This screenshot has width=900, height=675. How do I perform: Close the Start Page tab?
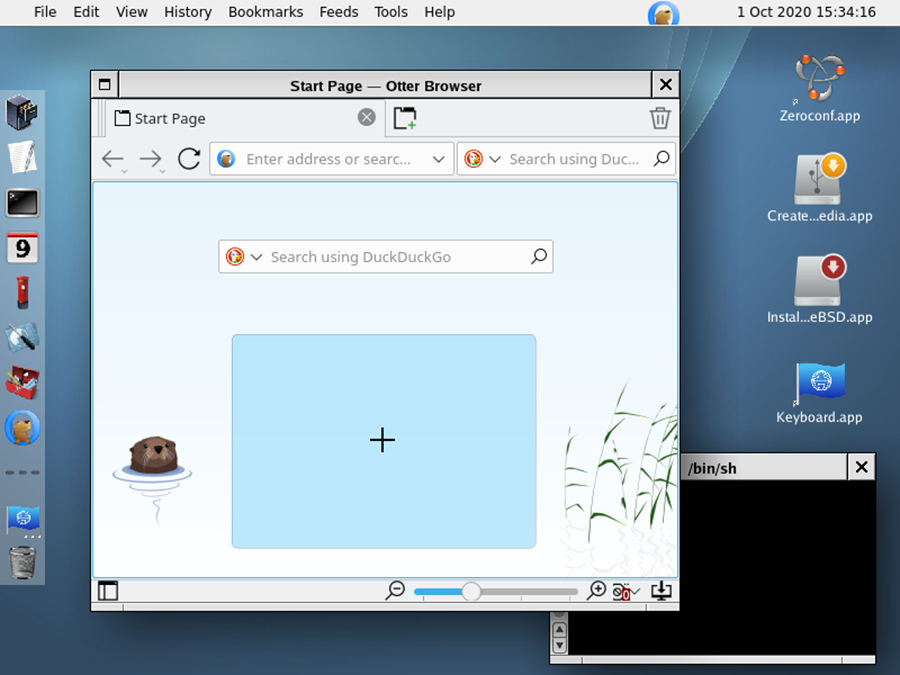(366, 117)
